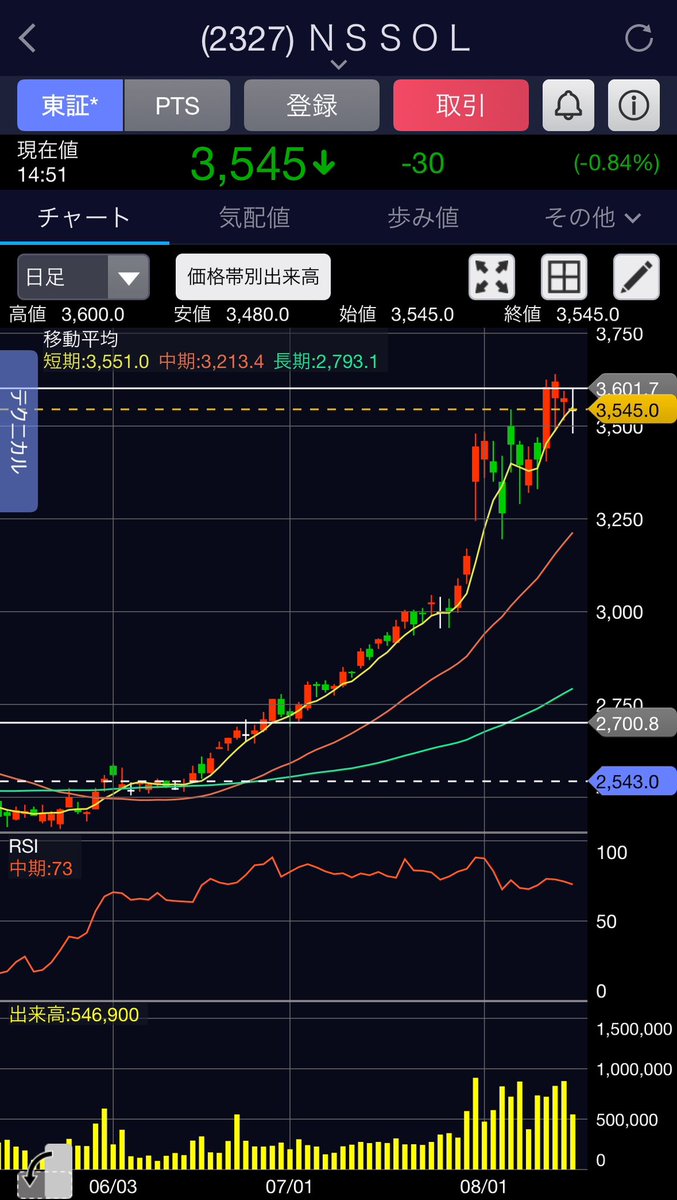This screenshot has width=677, height=1200.
Task: Open the alert bell icon
Action: pos(568,105)
